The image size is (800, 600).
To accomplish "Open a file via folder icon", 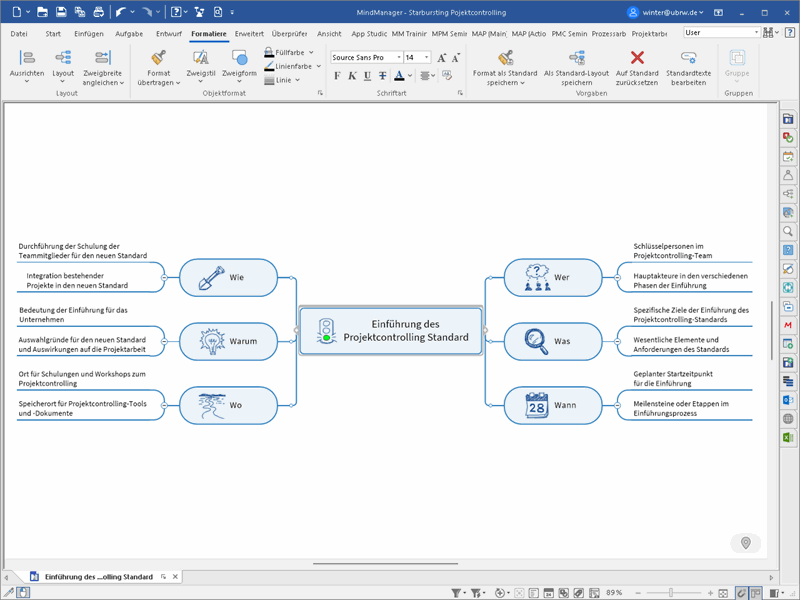I will 42,12.
